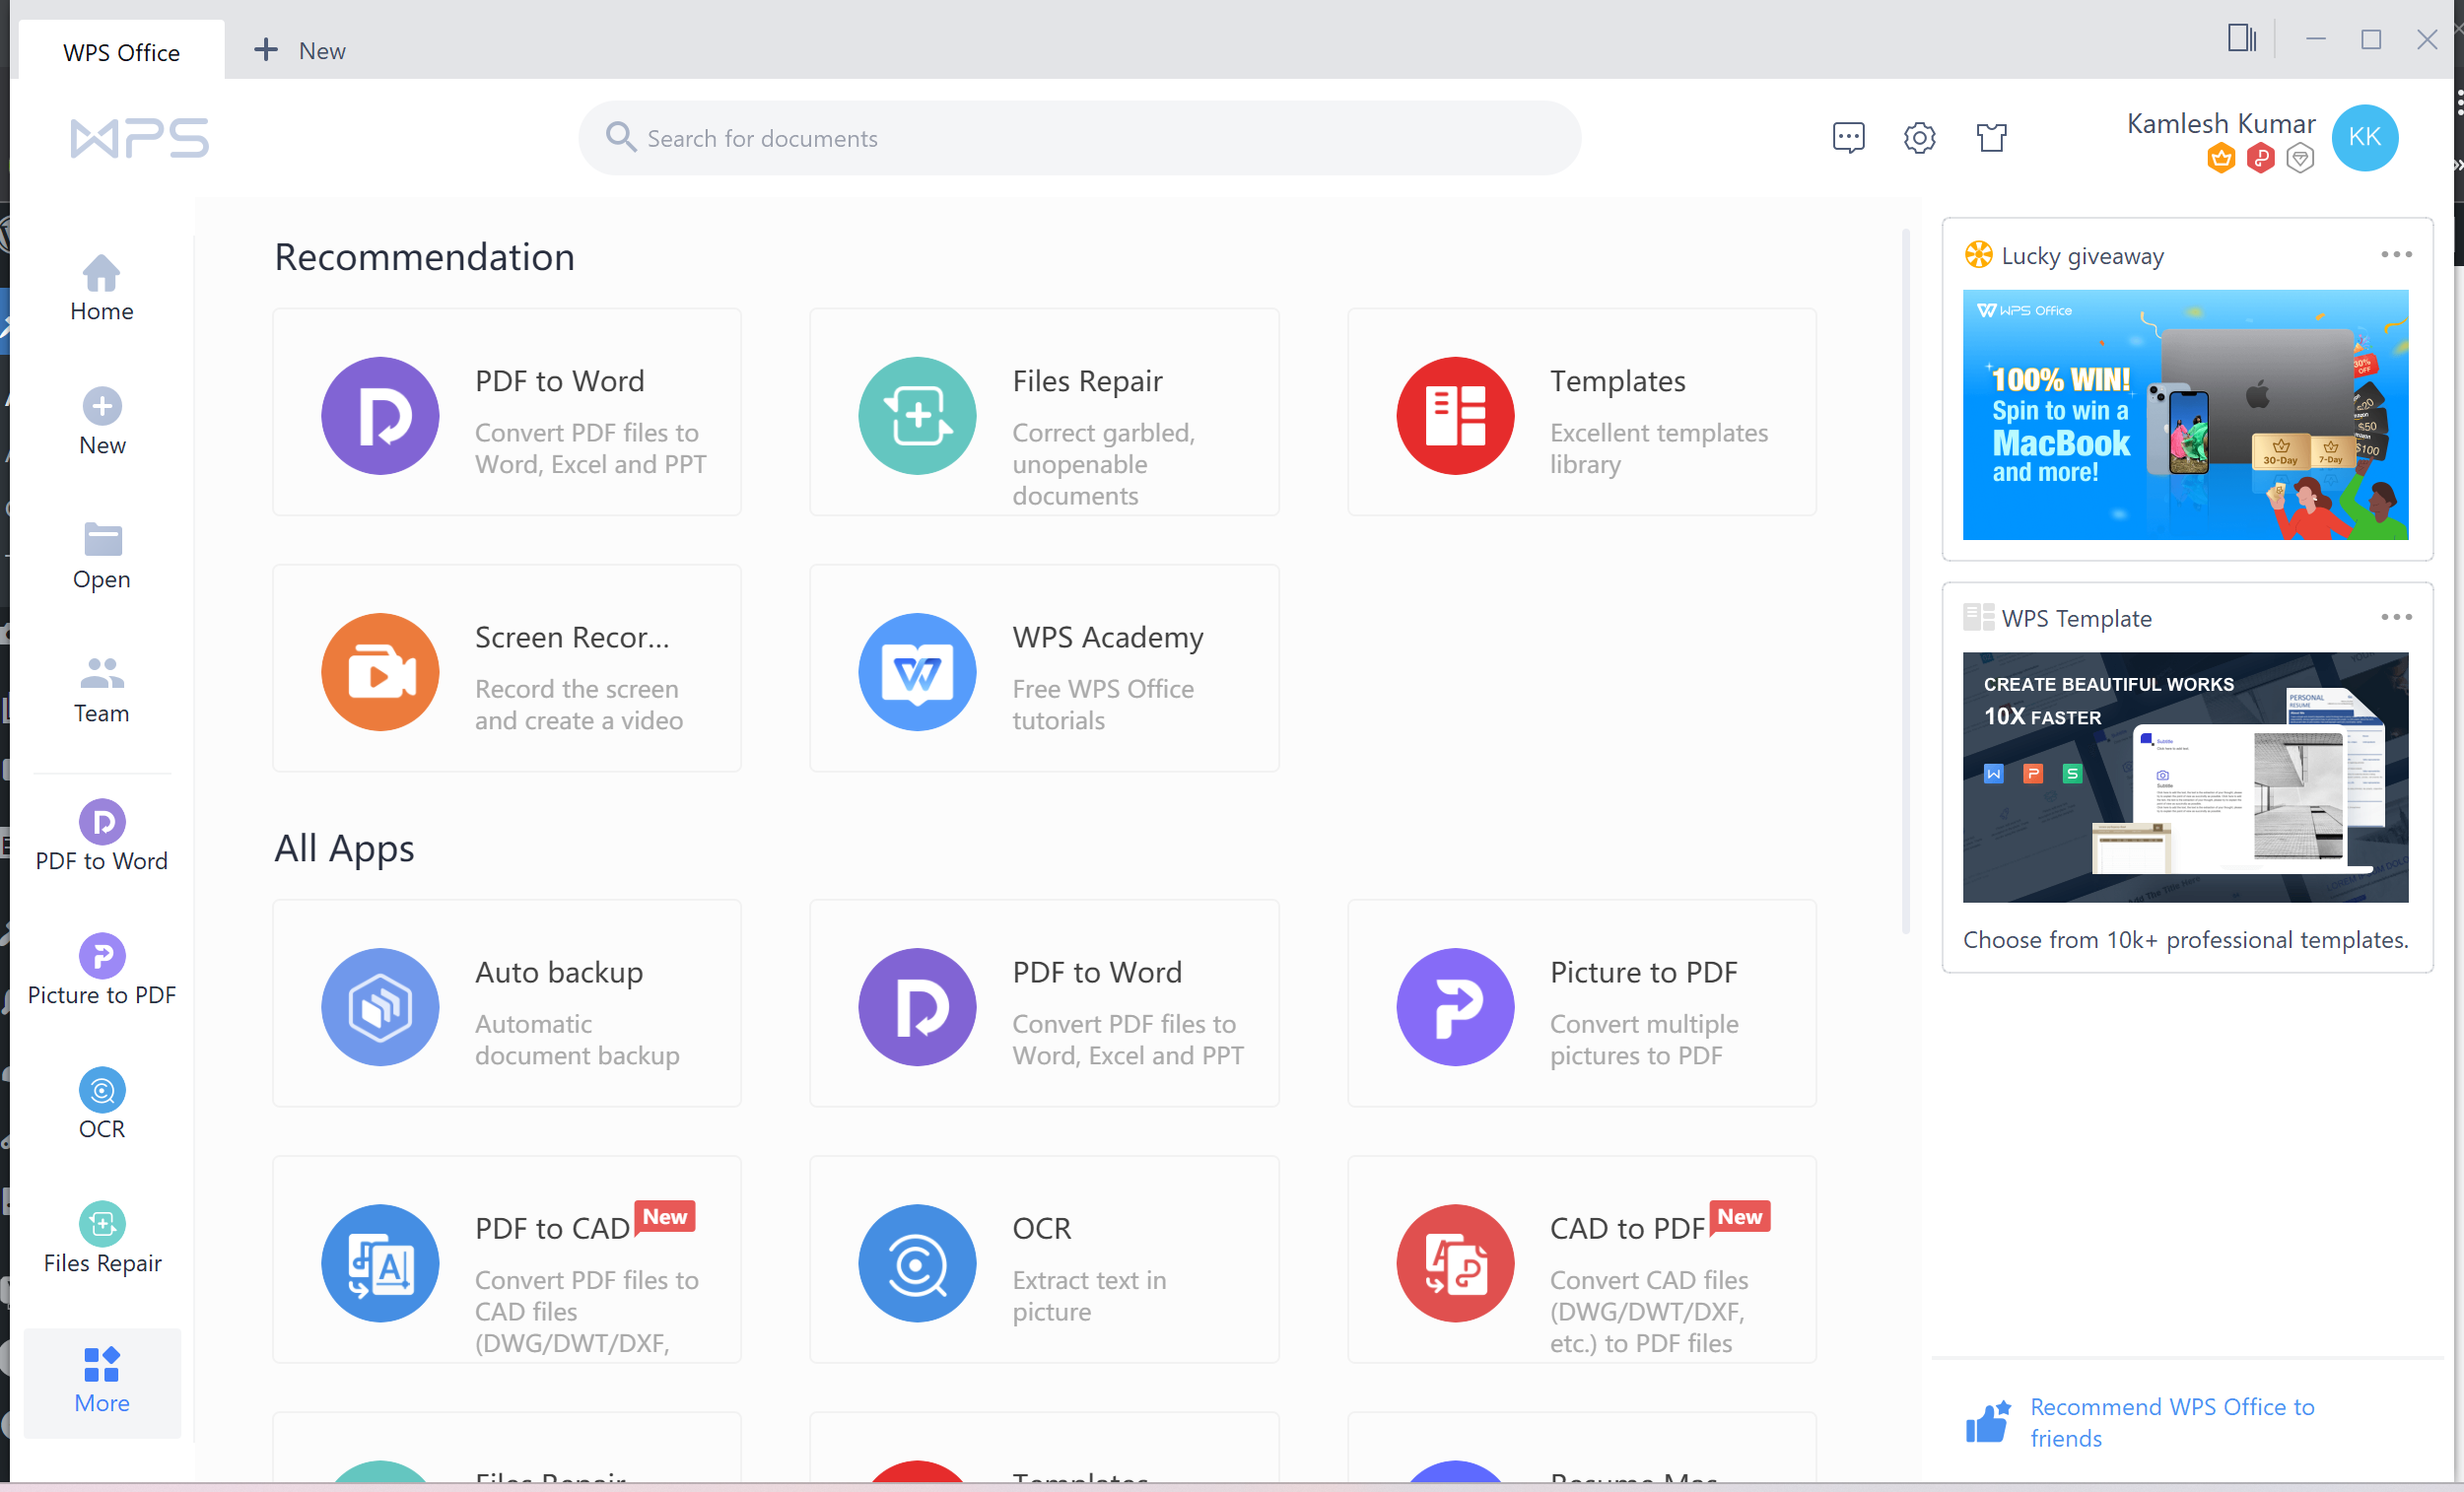2464x1492 pixels.
Task: Open PDF to Word recommendation card
Action: (x=507, y=412)
